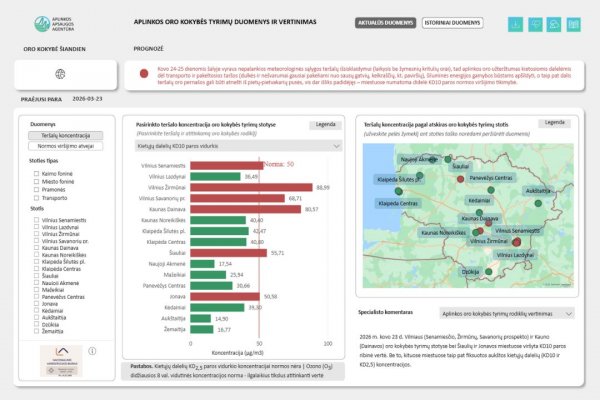Viewport: 600px width, 400px height.
Task: Select Teršalų koncentracija data option
Action: click(x=65, y=136)
